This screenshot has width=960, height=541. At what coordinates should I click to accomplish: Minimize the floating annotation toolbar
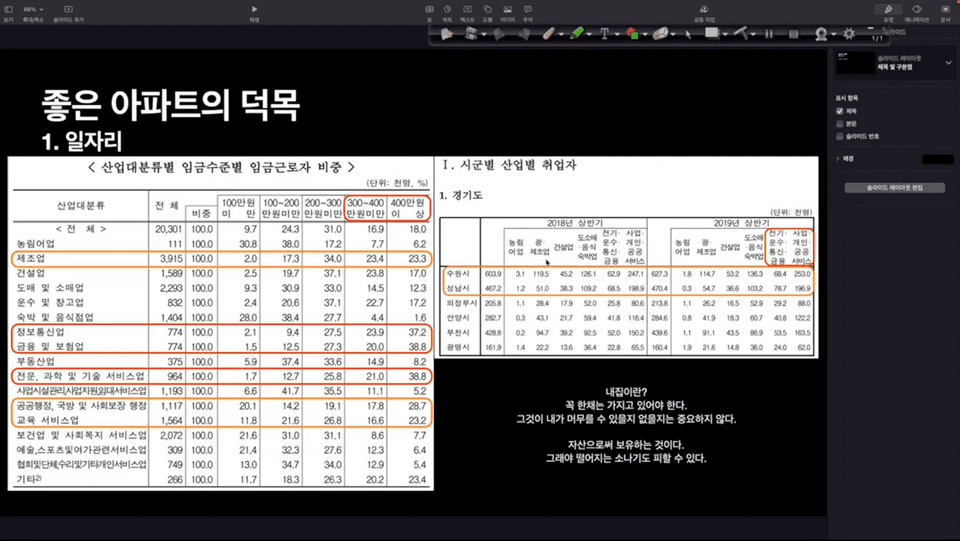click(871, 28)
